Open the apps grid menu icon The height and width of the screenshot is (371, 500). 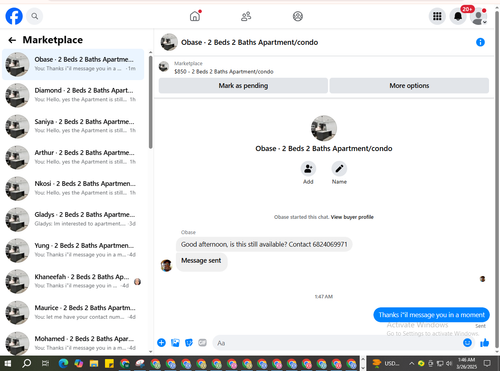coord(437,16)
